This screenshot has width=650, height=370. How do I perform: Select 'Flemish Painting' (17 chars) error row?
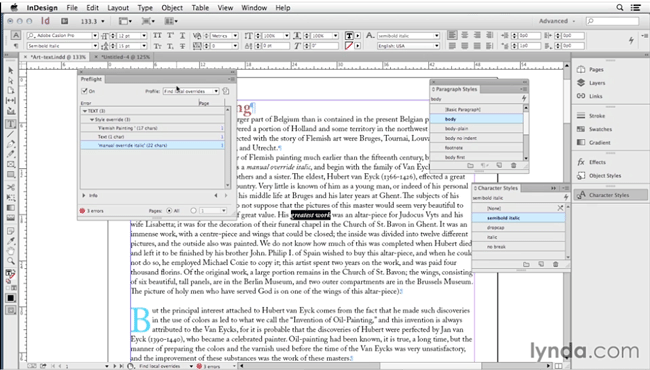coord(152,128)
